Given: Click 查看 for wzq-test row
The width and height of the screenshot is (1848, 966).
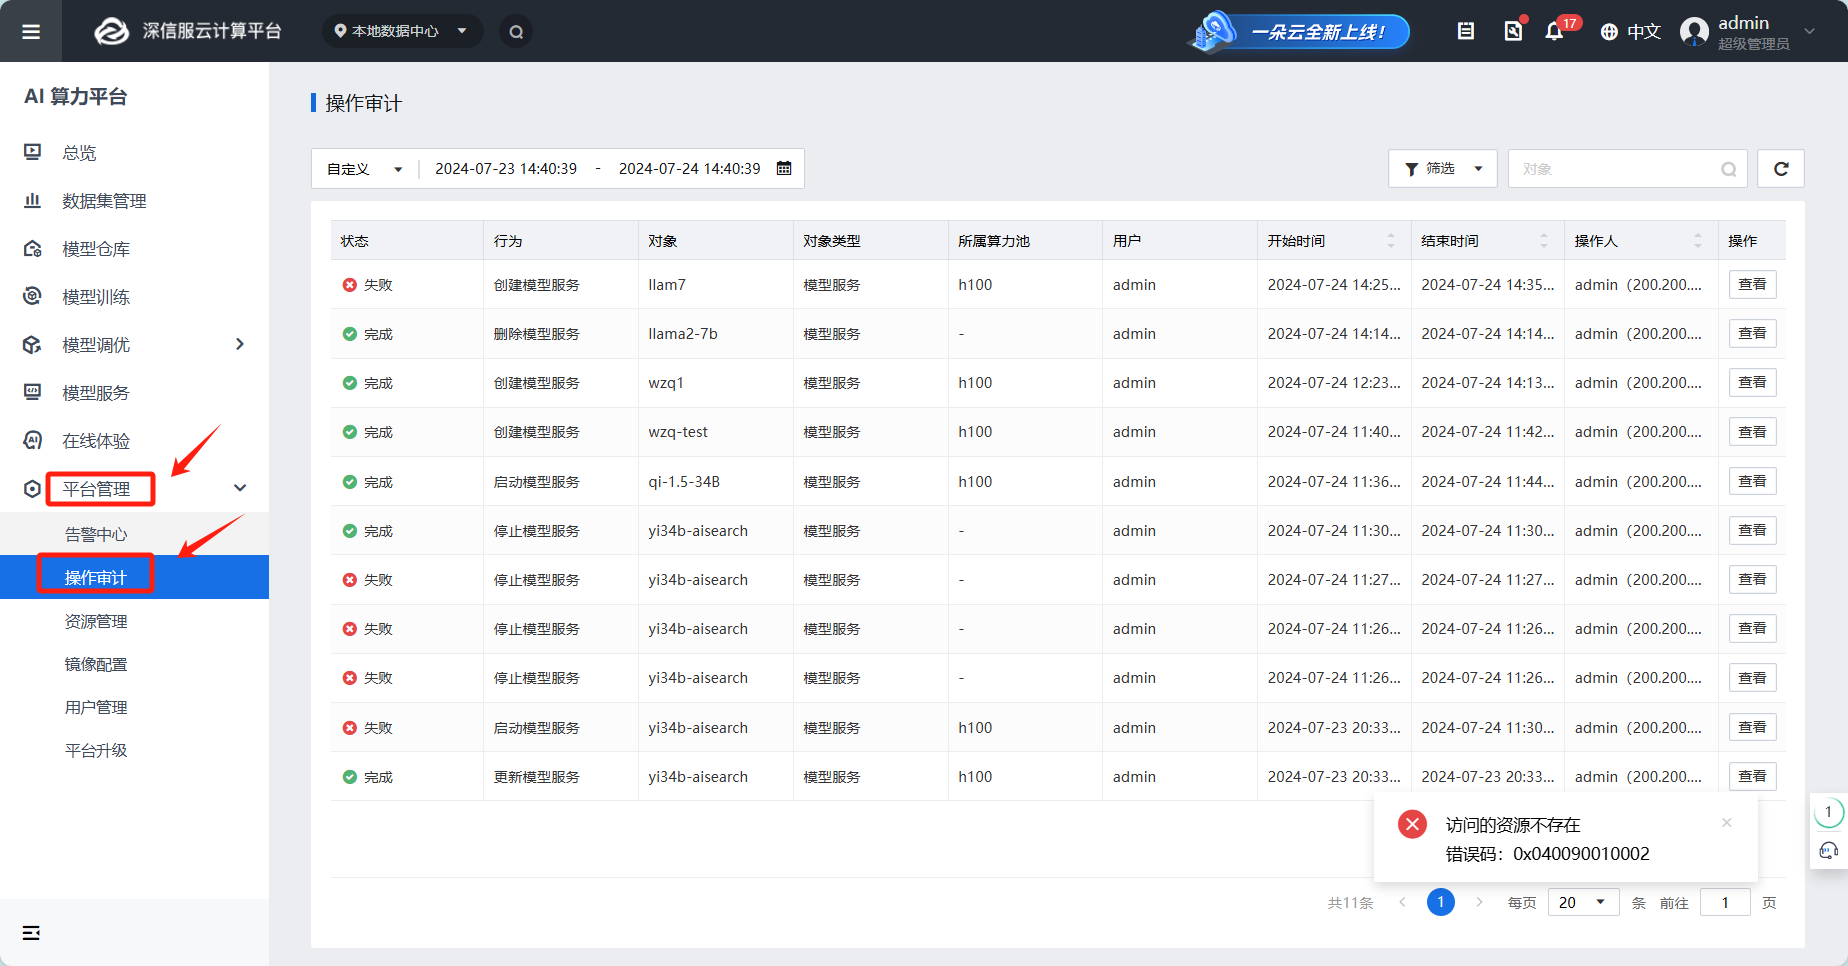Looking at the screenshot, I should (1752, 432).
